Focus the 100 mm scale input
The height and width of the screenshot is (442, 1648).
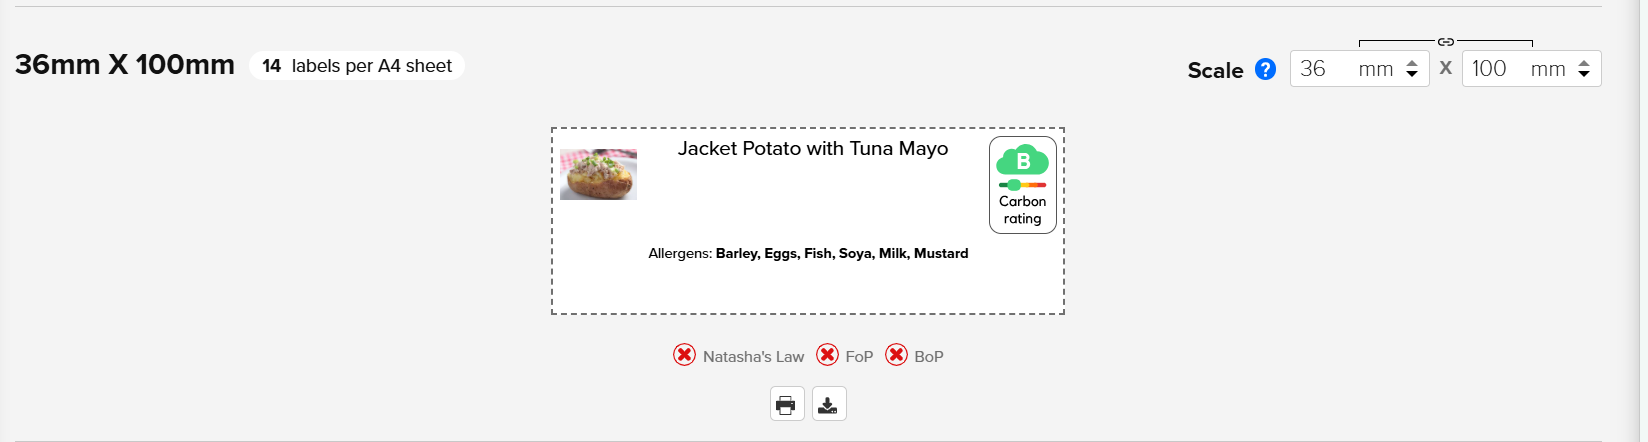(x=1497, y=69)
